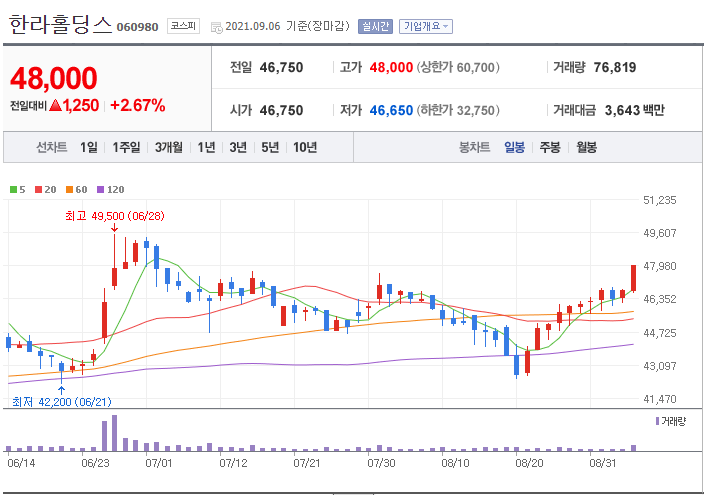This screenshot has height=495, width=704.
Task: Select the 5년 line chart tab
Action: pyautogui.click(x=270, y=147)
